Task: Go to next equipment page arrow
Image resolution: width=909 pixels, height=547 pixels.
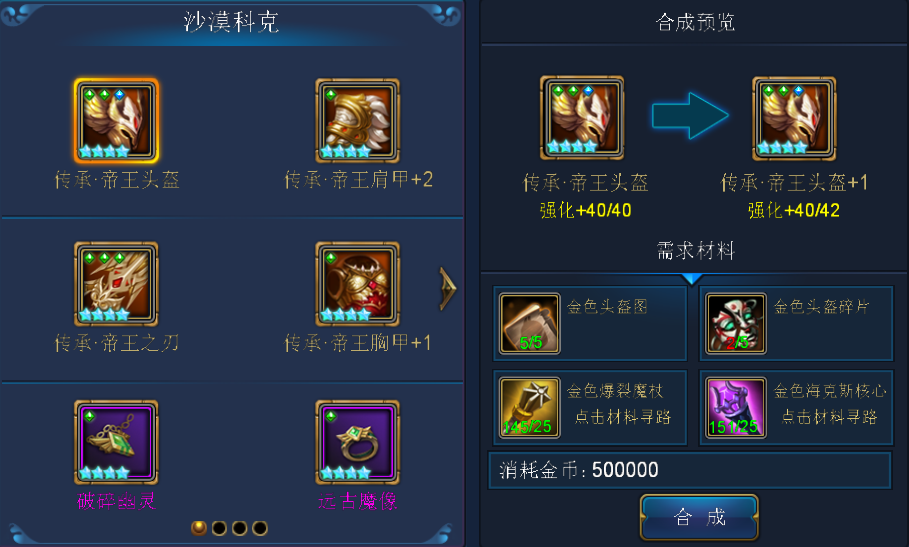Action: click(448, 288)
